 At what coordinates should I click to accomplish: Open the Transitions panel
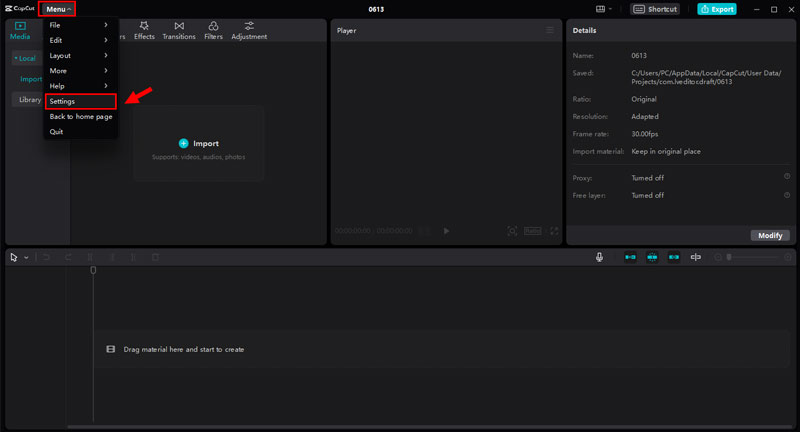pos(179,30)
